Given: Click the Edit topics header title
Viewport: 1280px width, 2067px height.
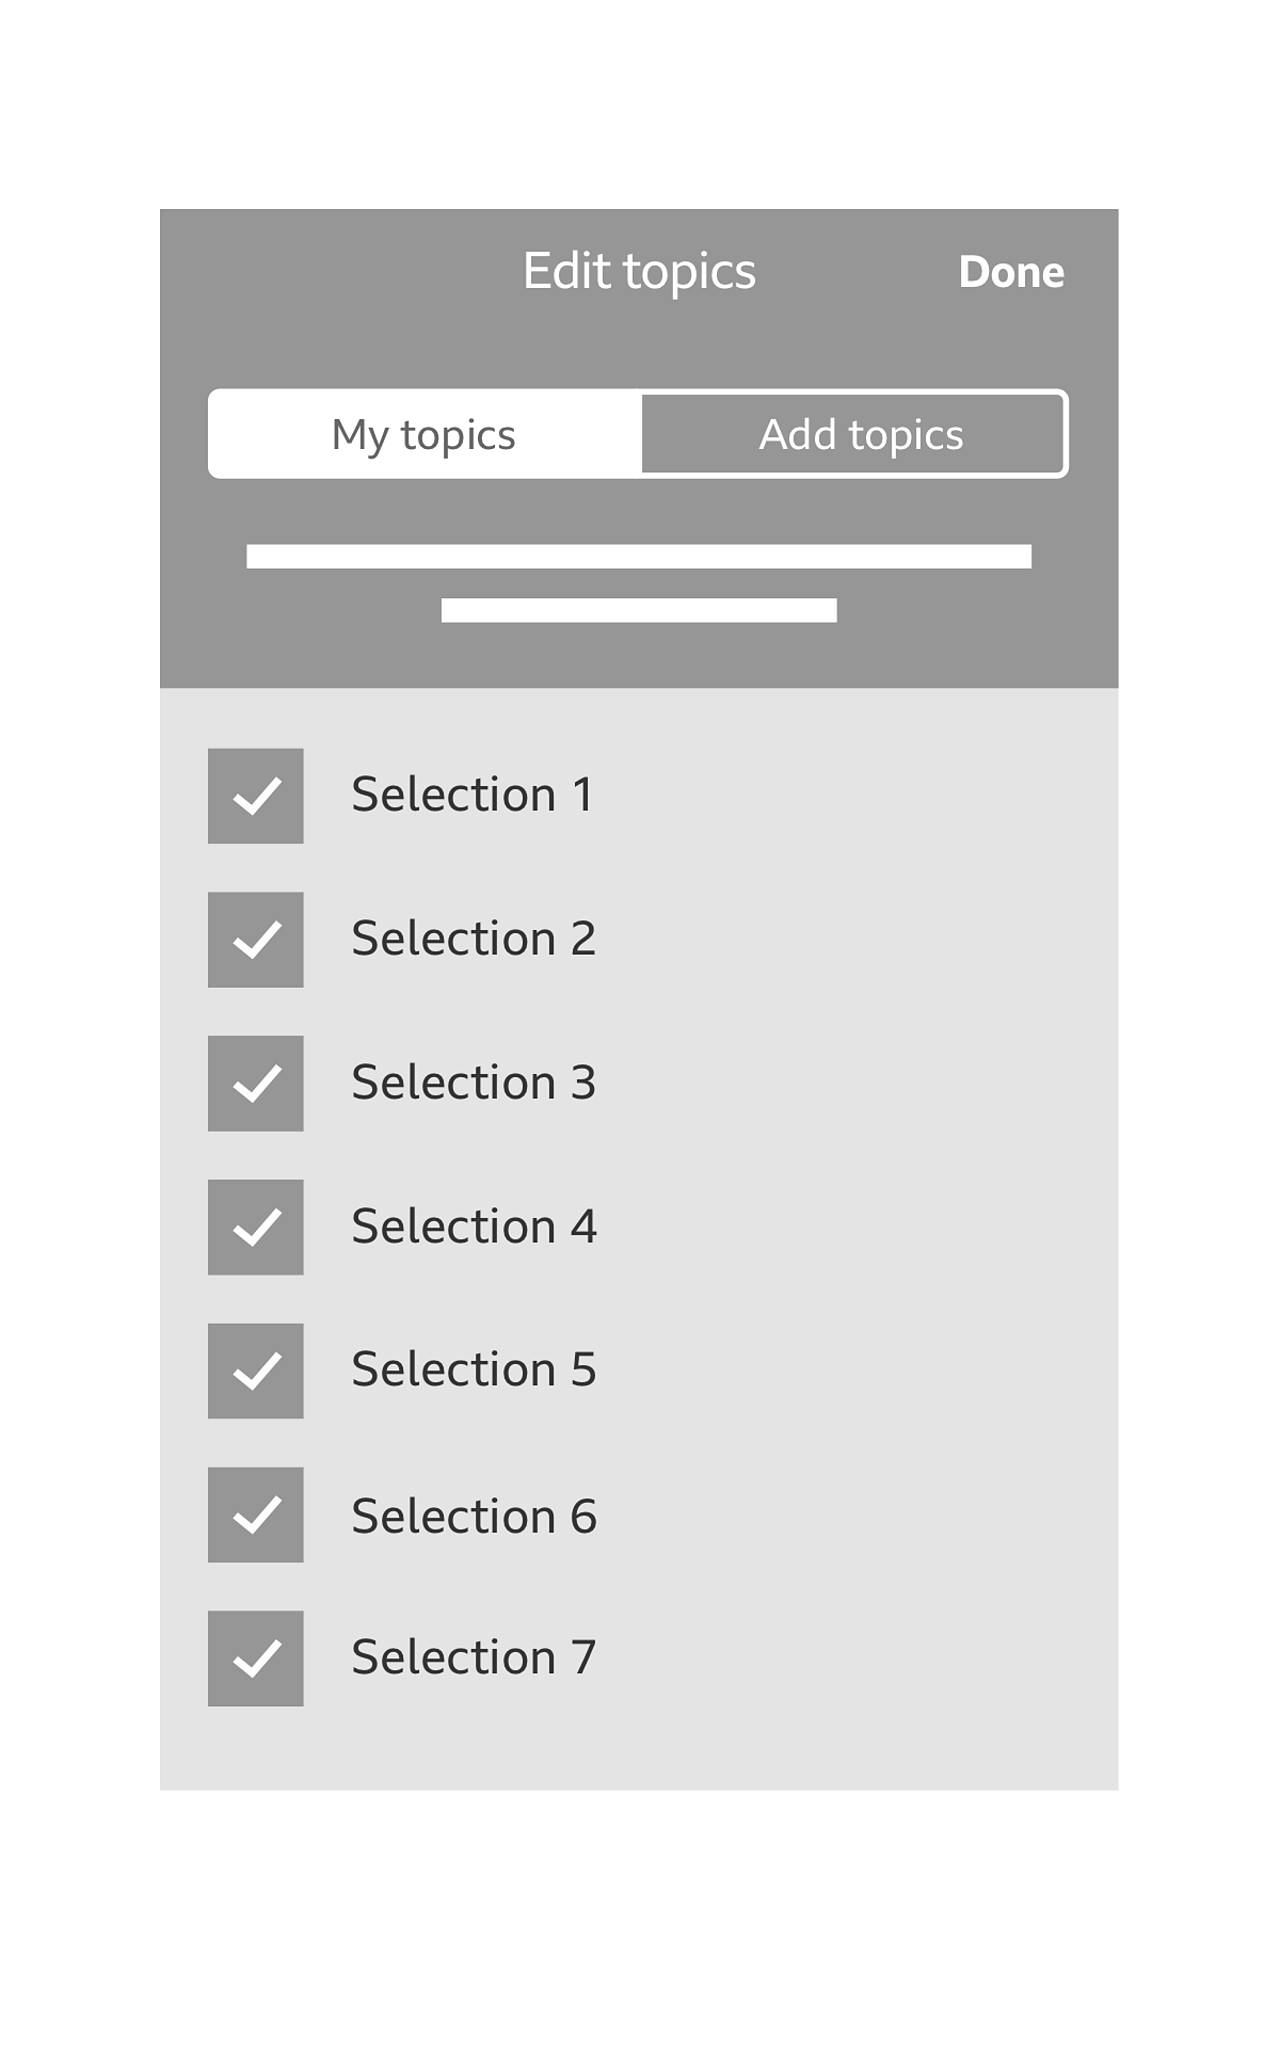Looking at the screenshot, I should [x=639, y=271].
